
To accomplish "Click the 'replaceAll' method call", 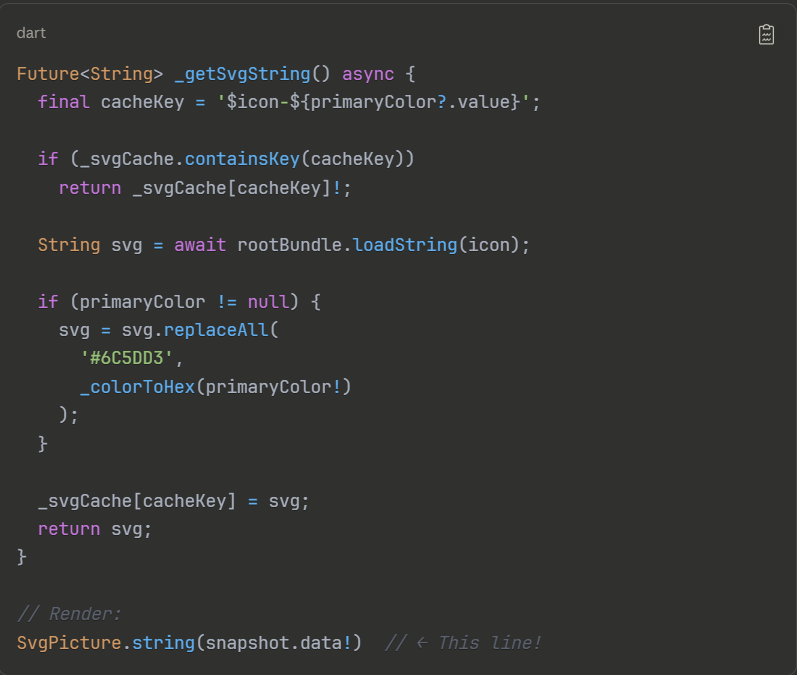I will pos(216,330).
